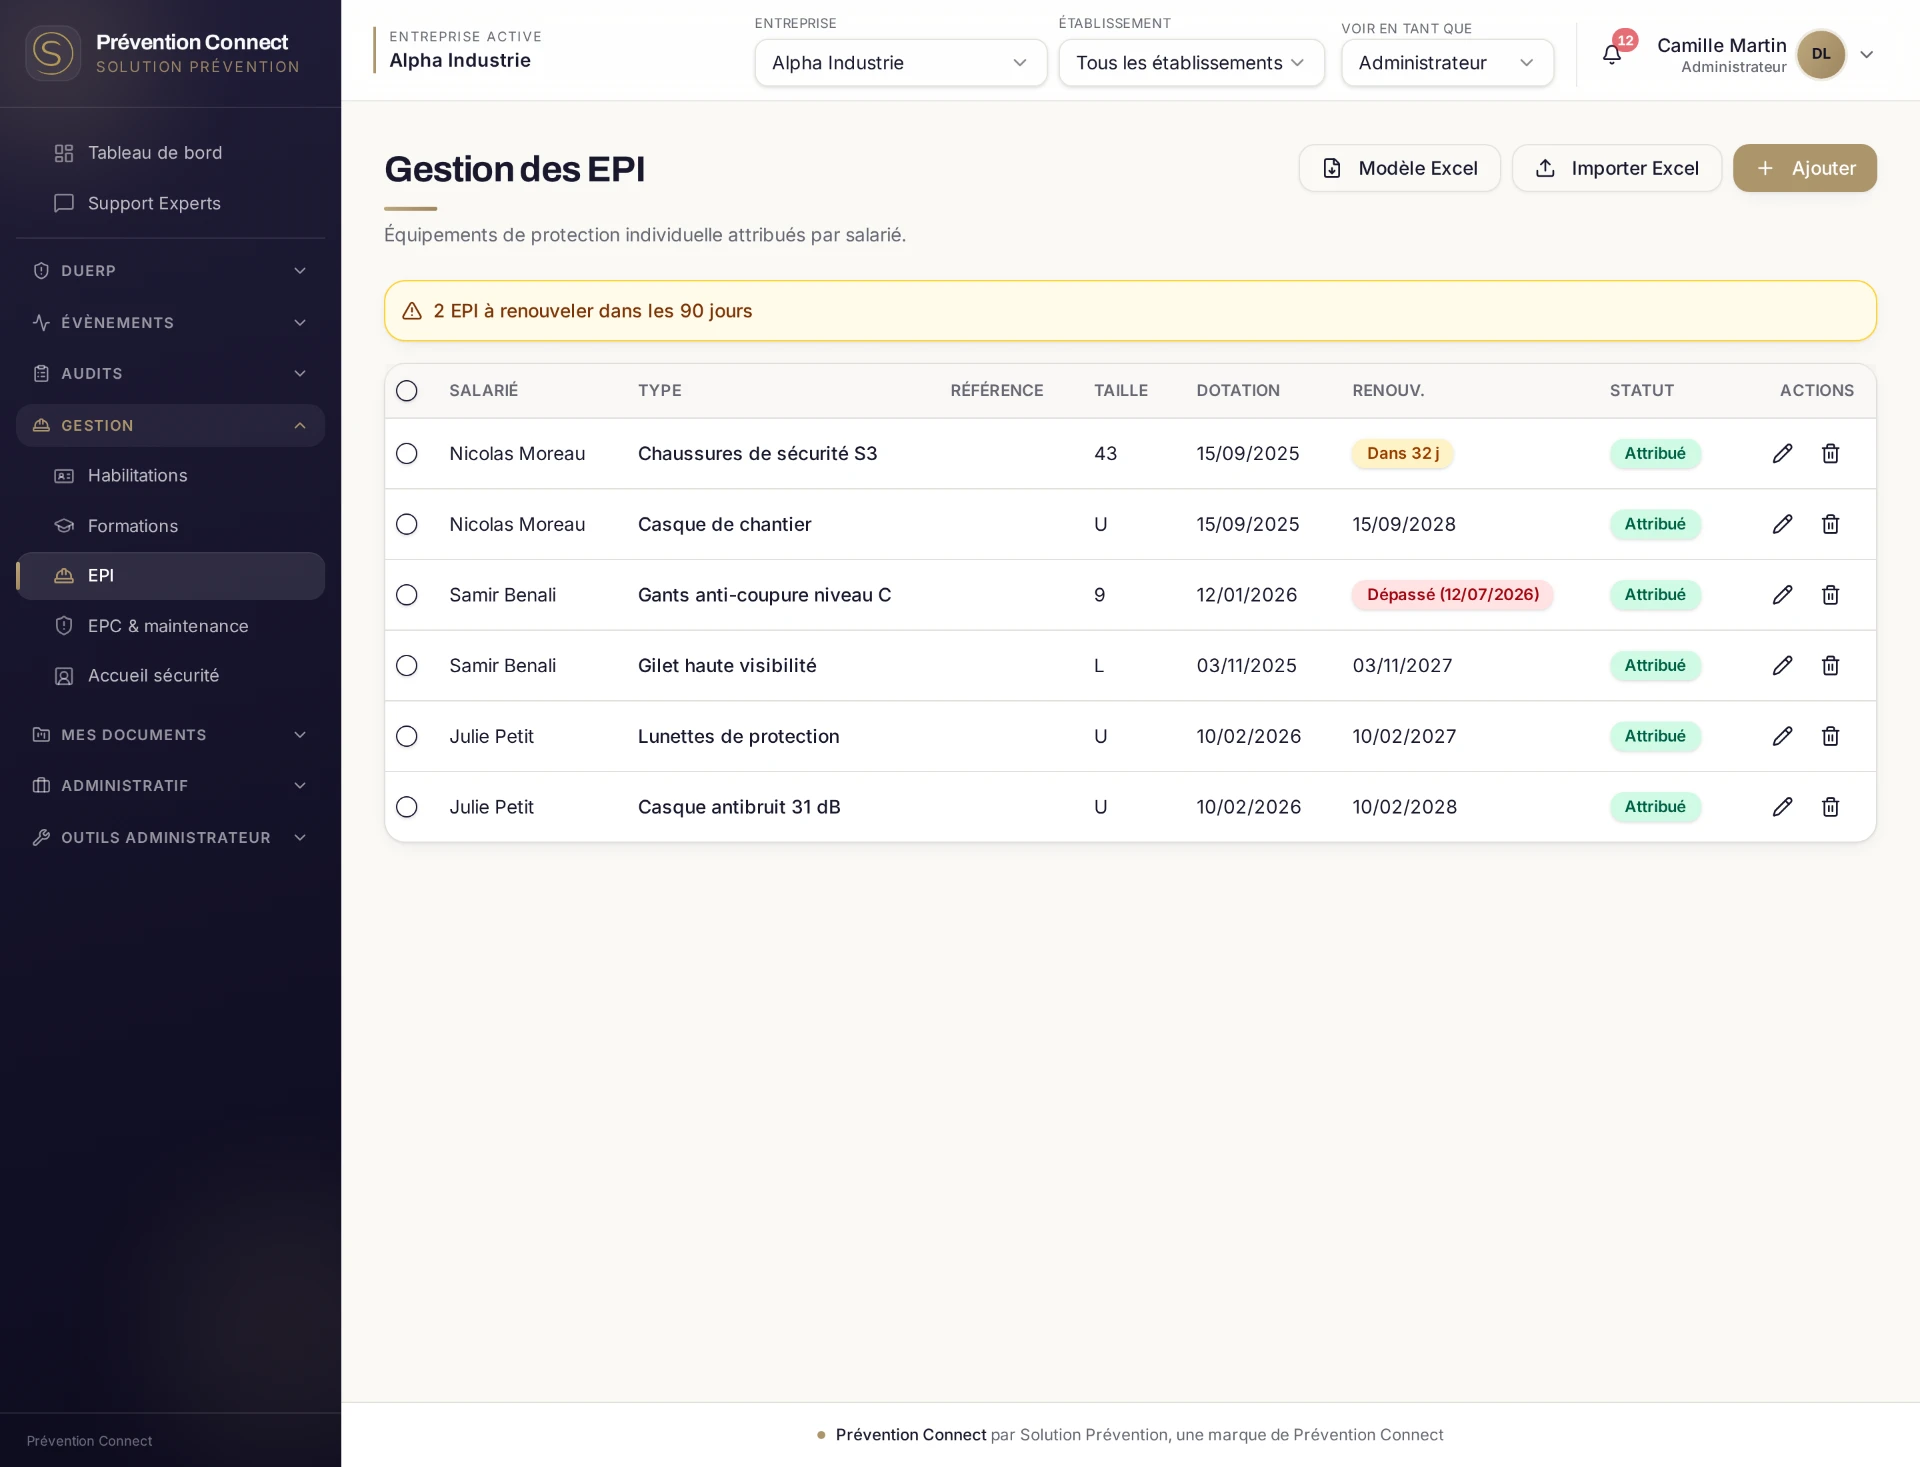Screen dimensions: 1920x1467
Task: Open the Entreprise Alpha Industrie dropdown
Action: [x=900, y=63]
